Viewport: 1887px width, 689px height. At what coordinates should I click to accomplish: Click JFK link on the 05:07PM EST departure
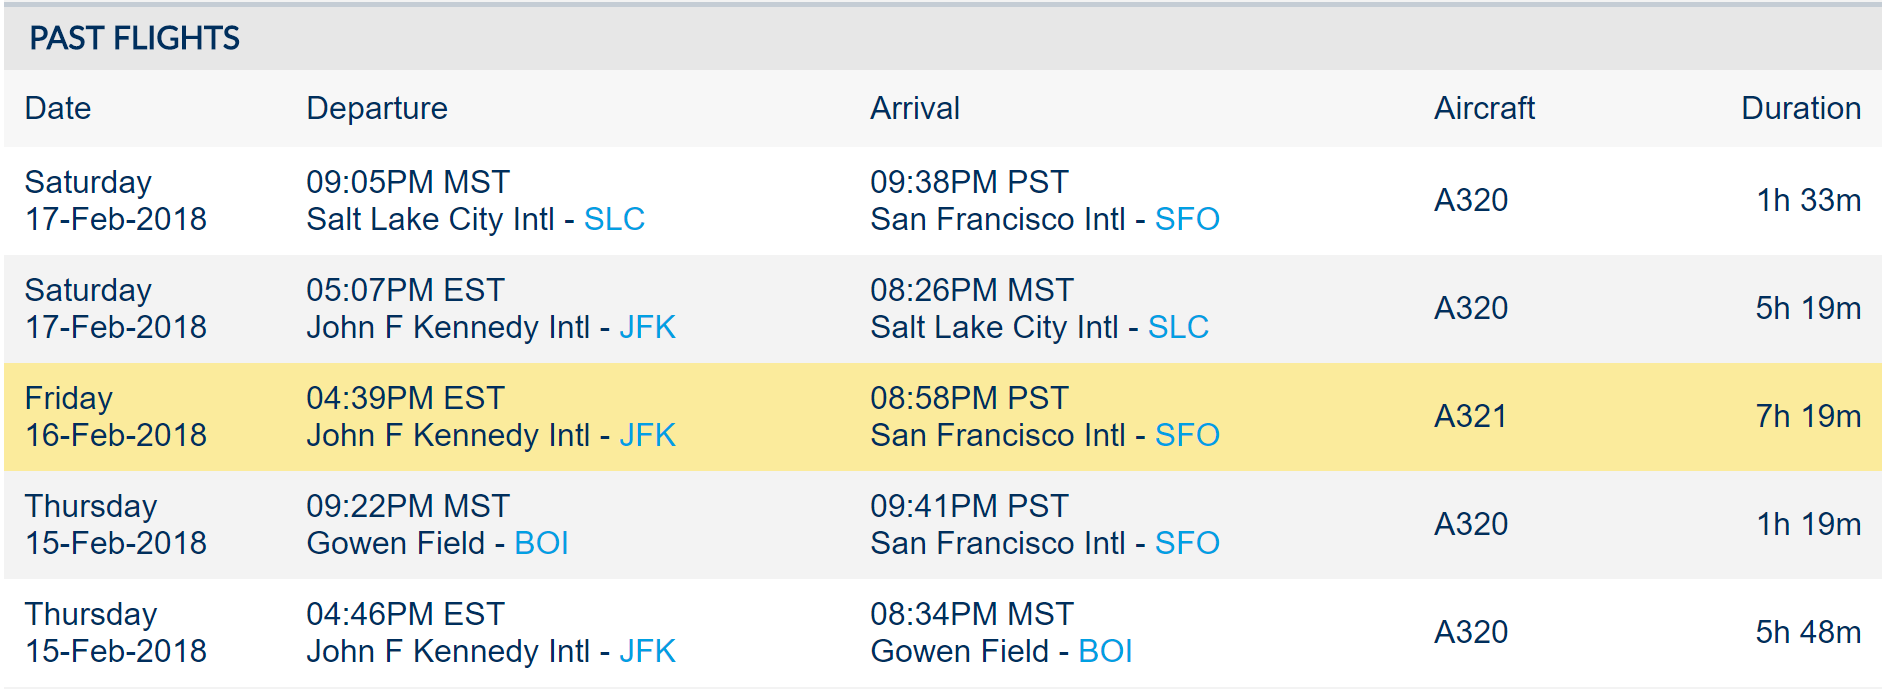tap(647, 327)
